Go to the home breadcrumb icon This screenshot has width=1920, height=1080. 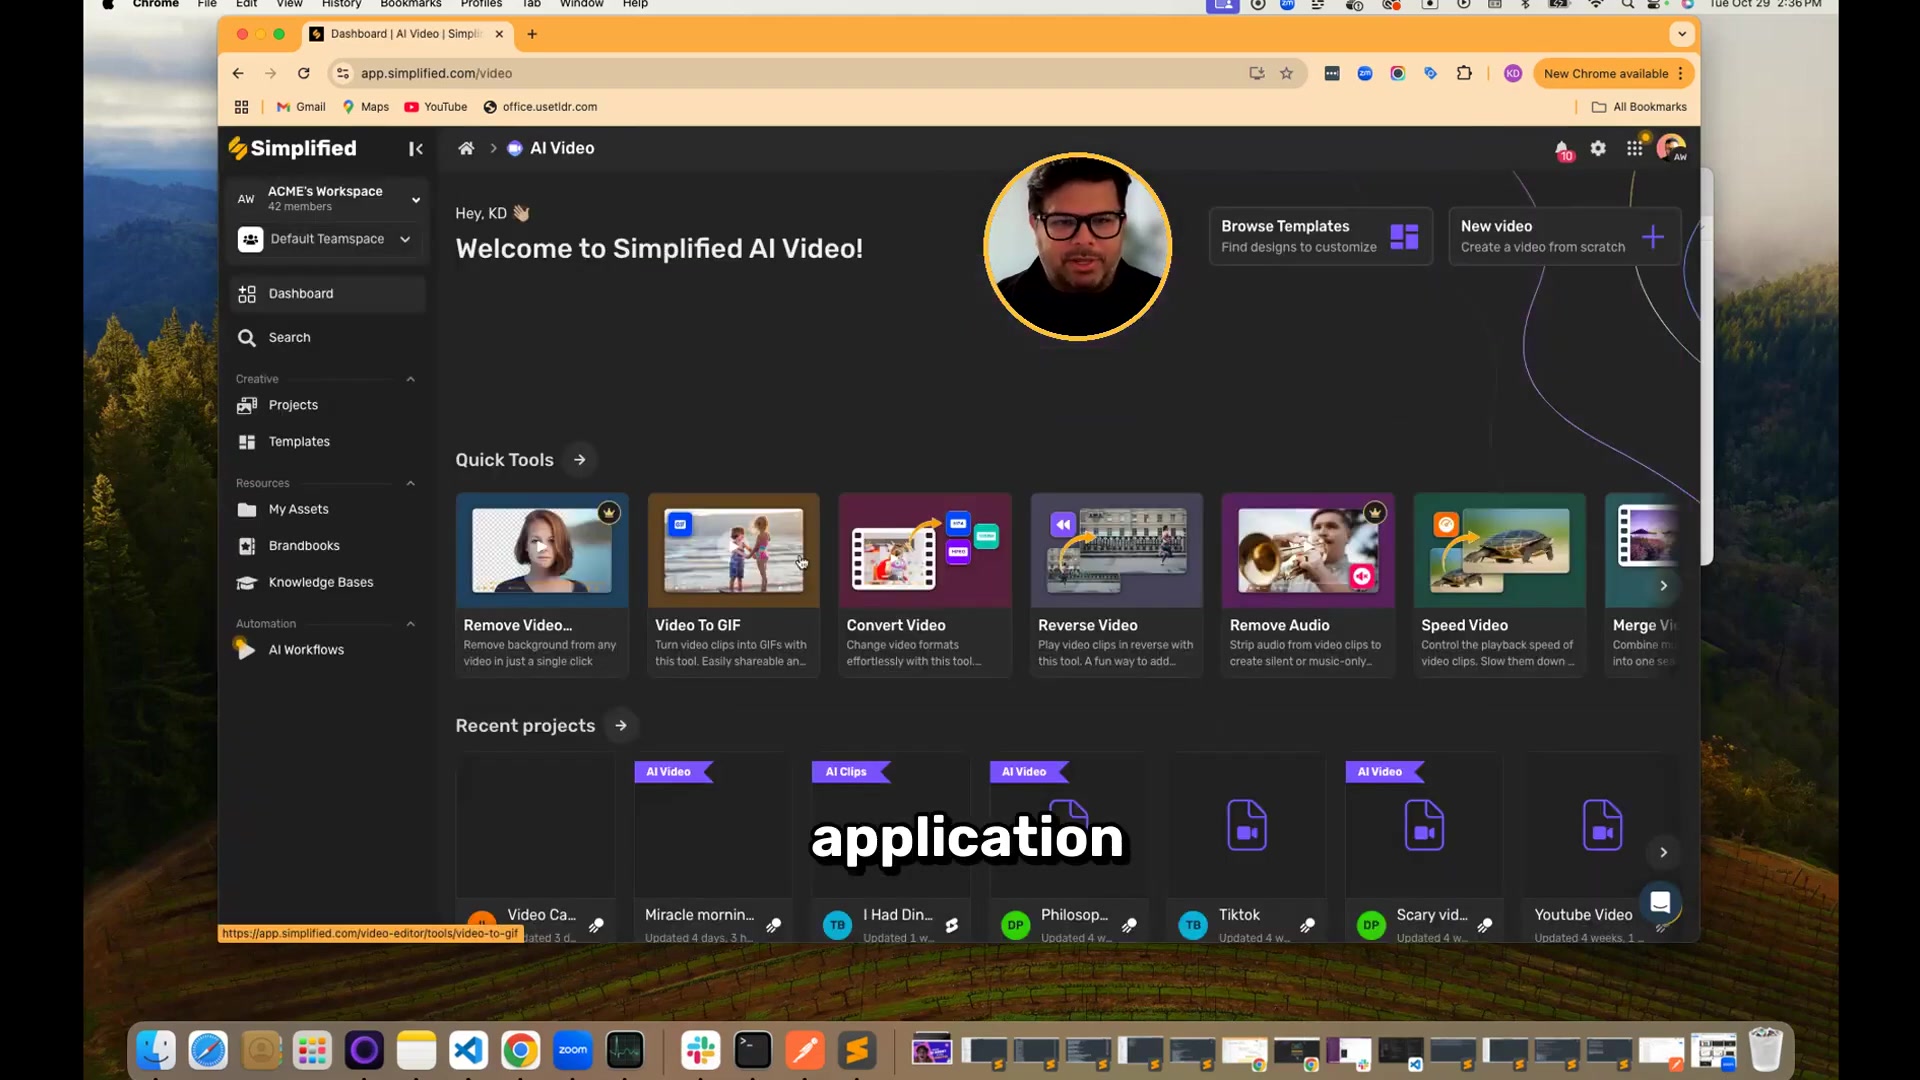pyautogui.click(x=466, y=148)
